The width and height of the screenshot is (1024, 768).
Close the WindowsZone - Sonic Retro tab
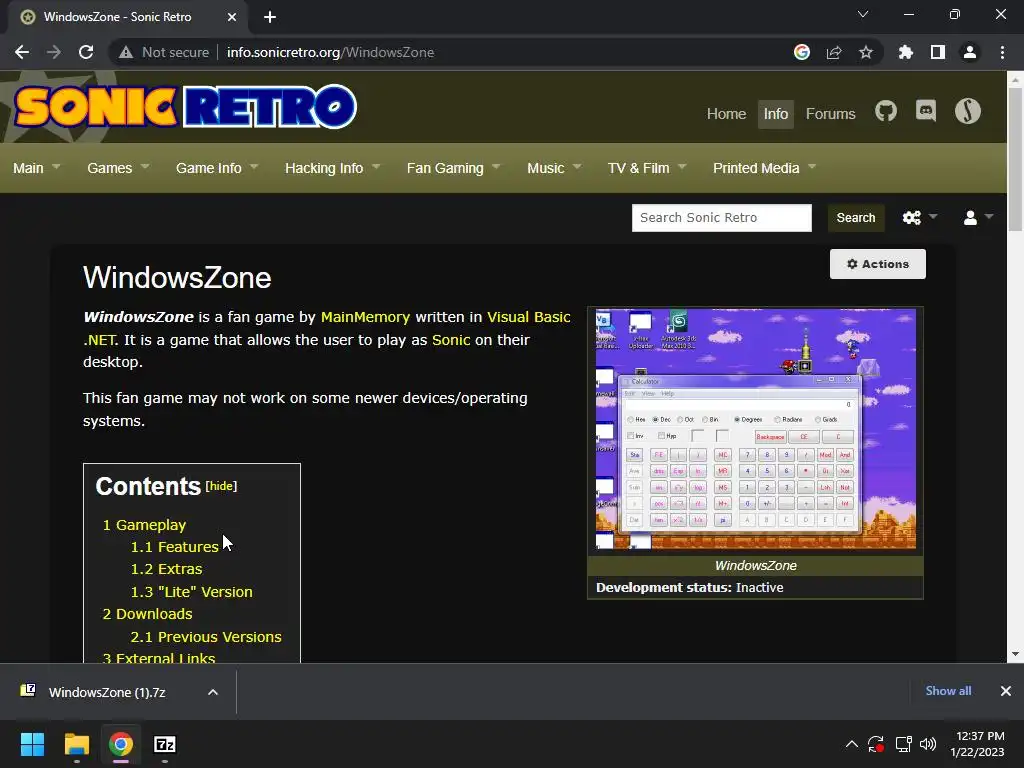(232, 17)
